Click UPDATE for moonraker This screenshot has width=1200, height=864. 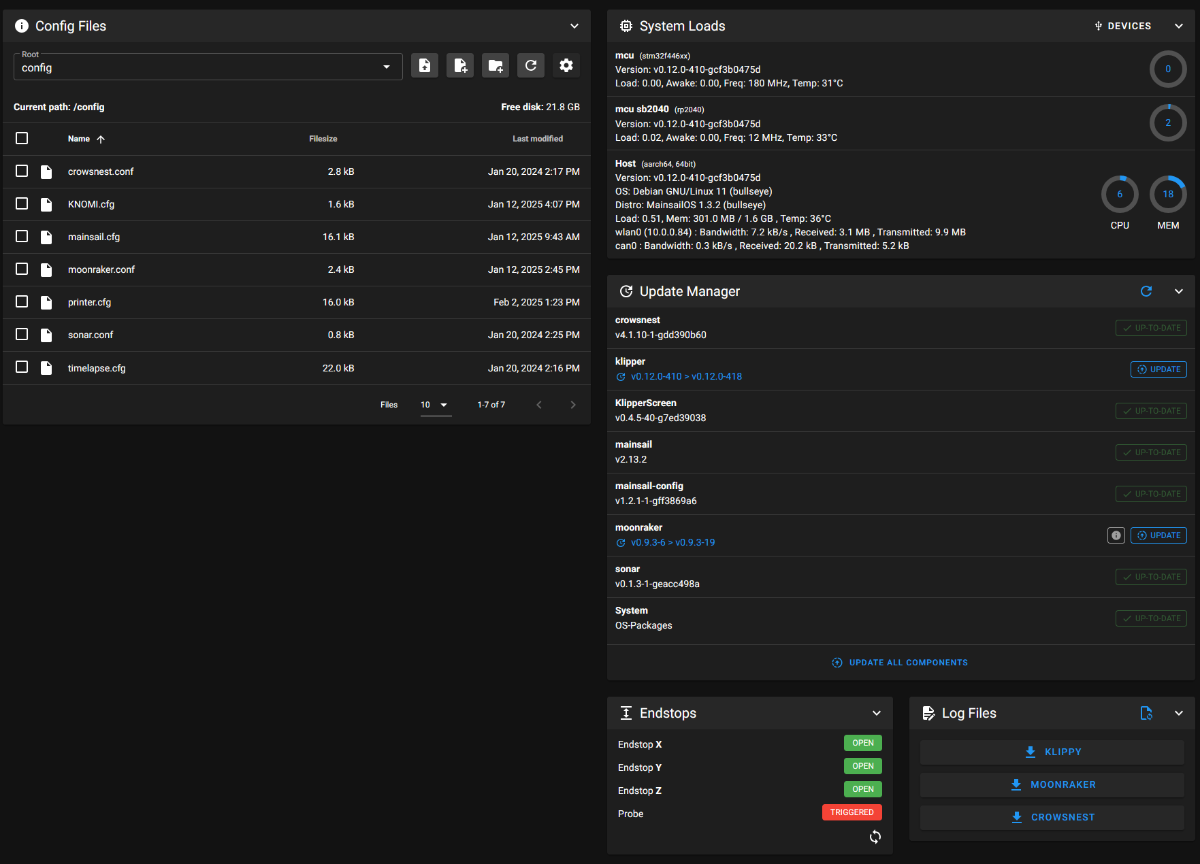(x=1158, y=535)
